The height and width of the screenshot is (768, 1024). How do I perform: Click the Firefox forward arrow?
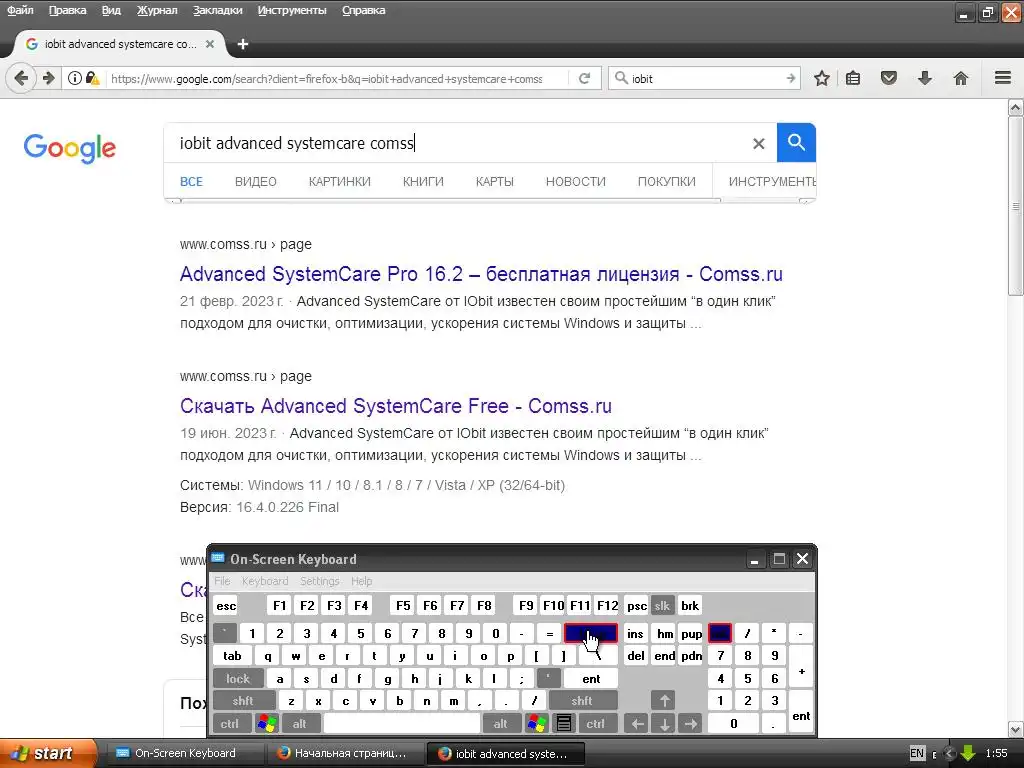[48, 78]
